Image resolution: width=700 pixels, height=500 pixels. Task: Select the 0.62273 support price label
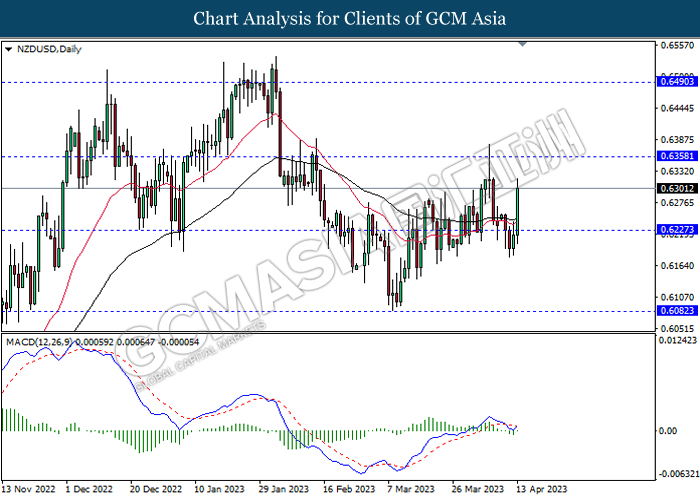(677, 229)
